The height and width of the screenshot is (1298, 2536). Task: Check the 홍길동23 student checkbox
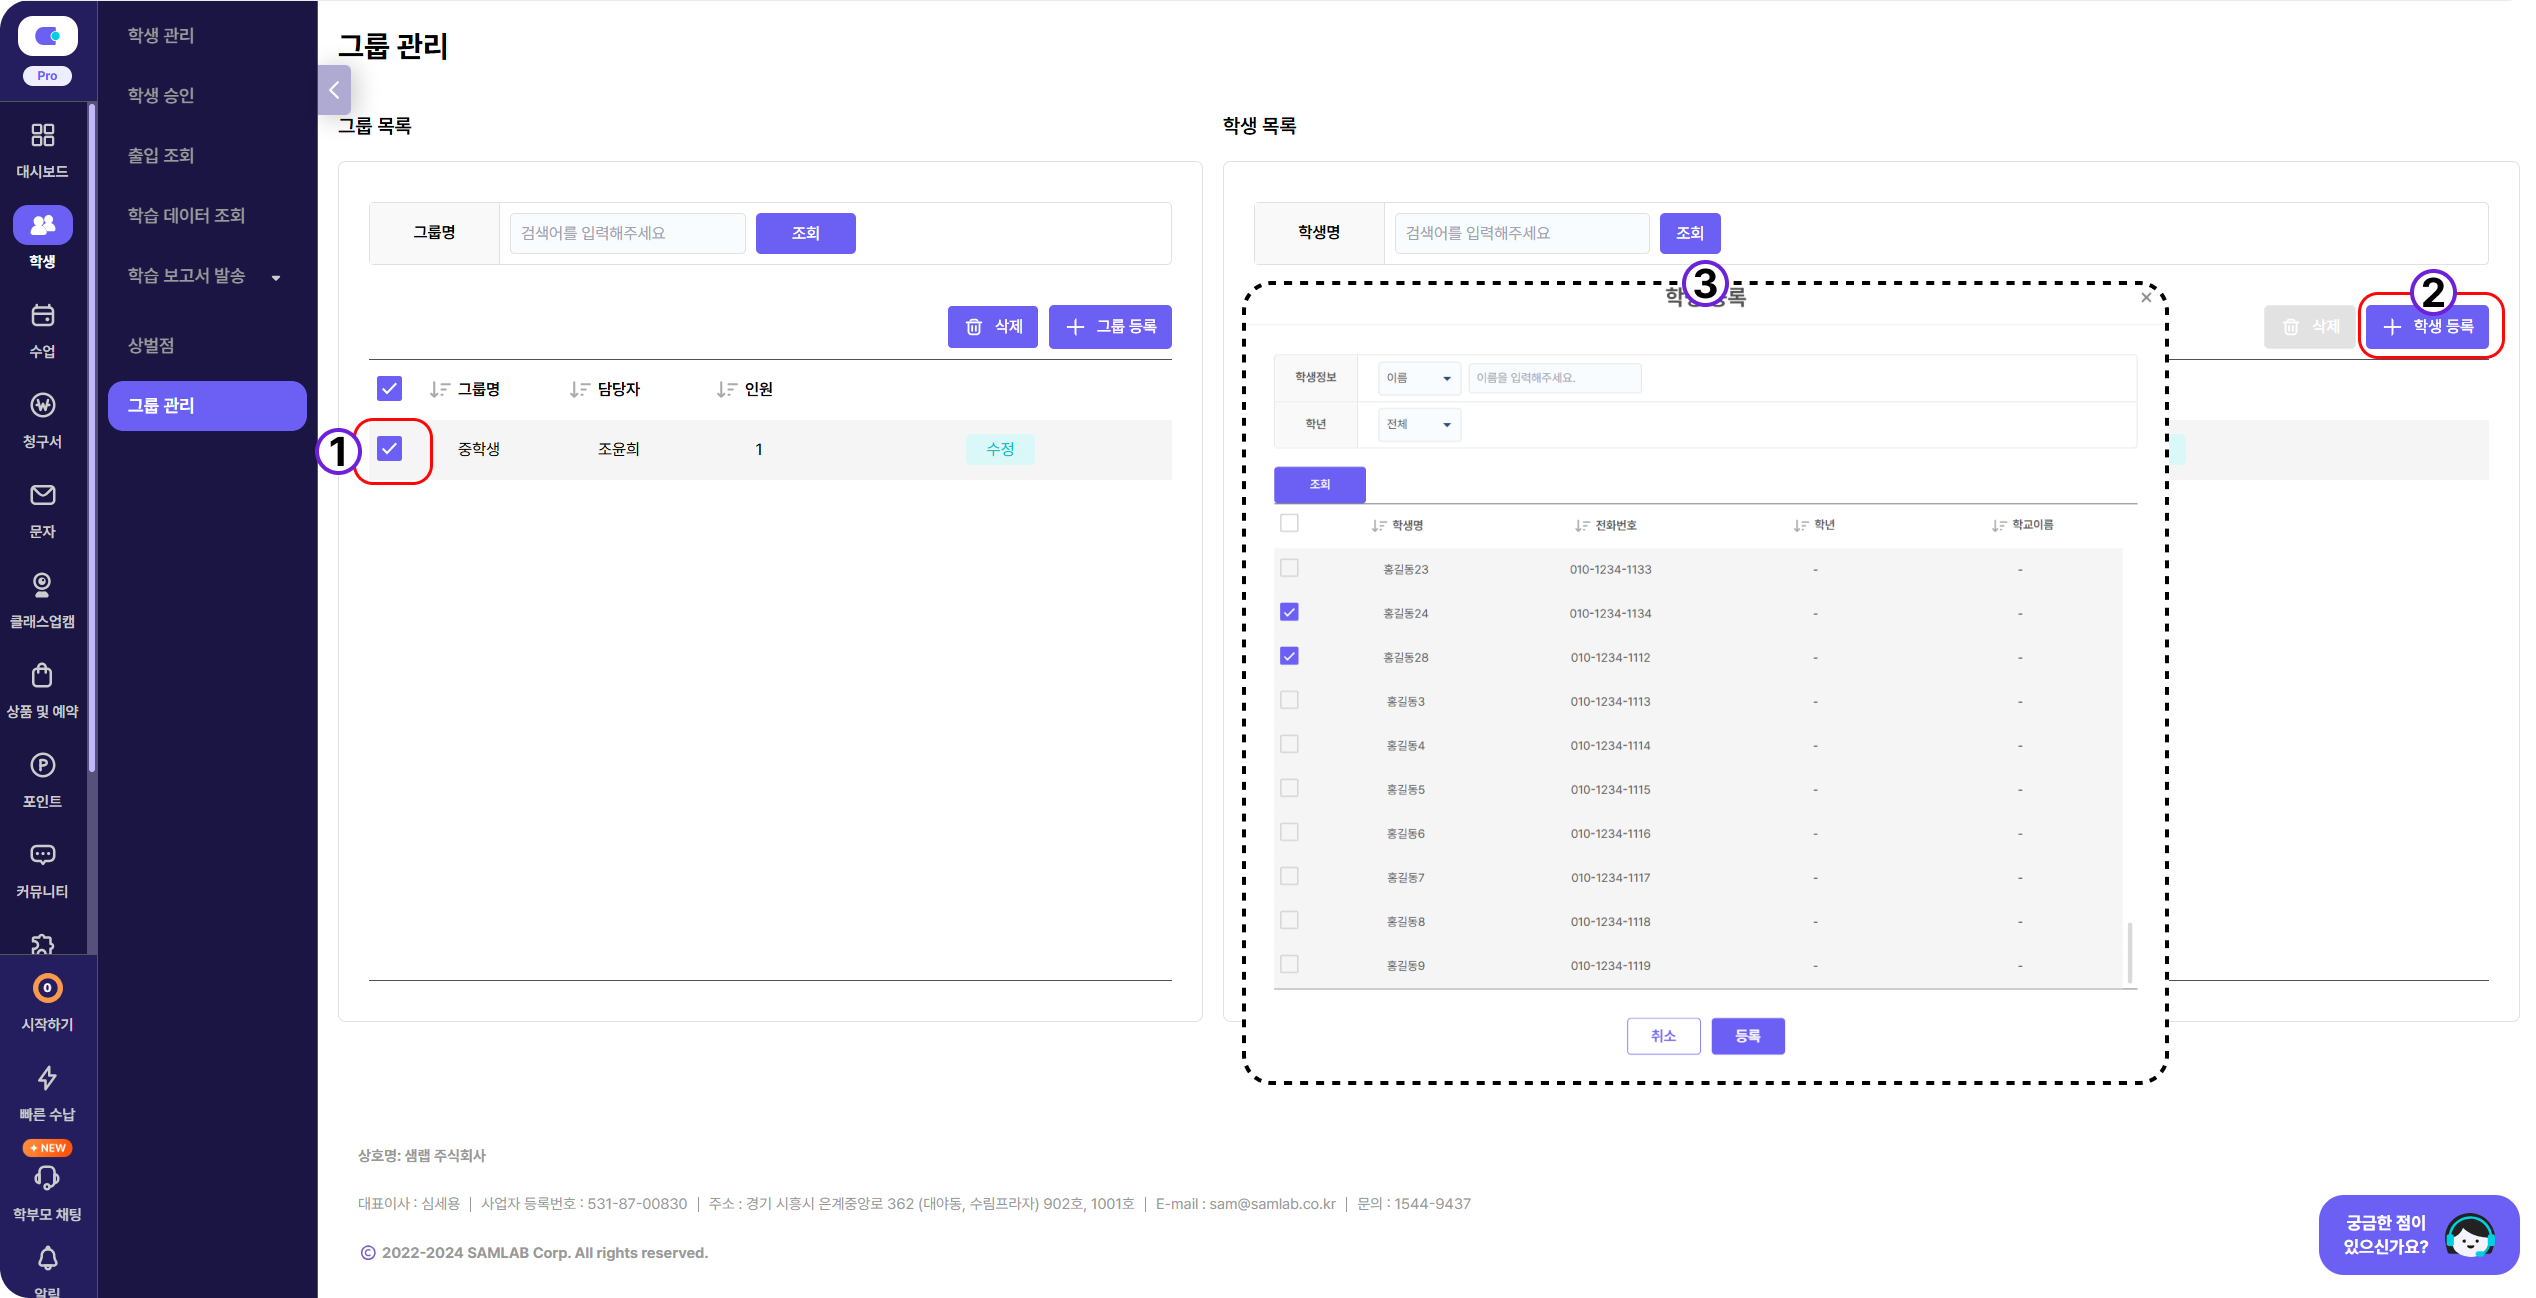(x=1289, y=568)
